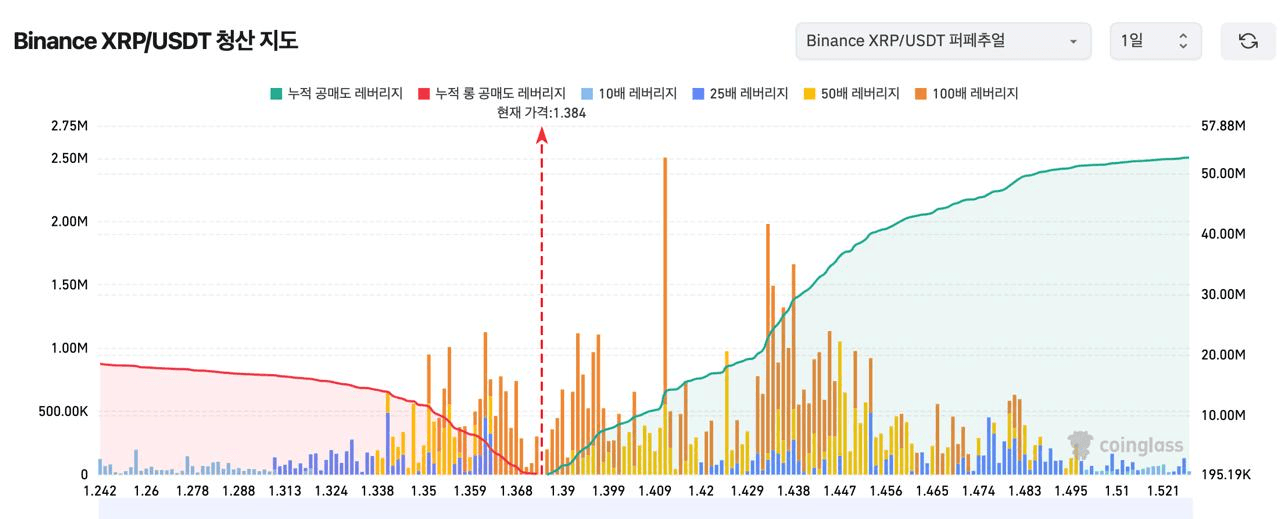1280x519 pixels.
Task: Click the 195.19K right axis label
Action: [x=1225, y=474]
